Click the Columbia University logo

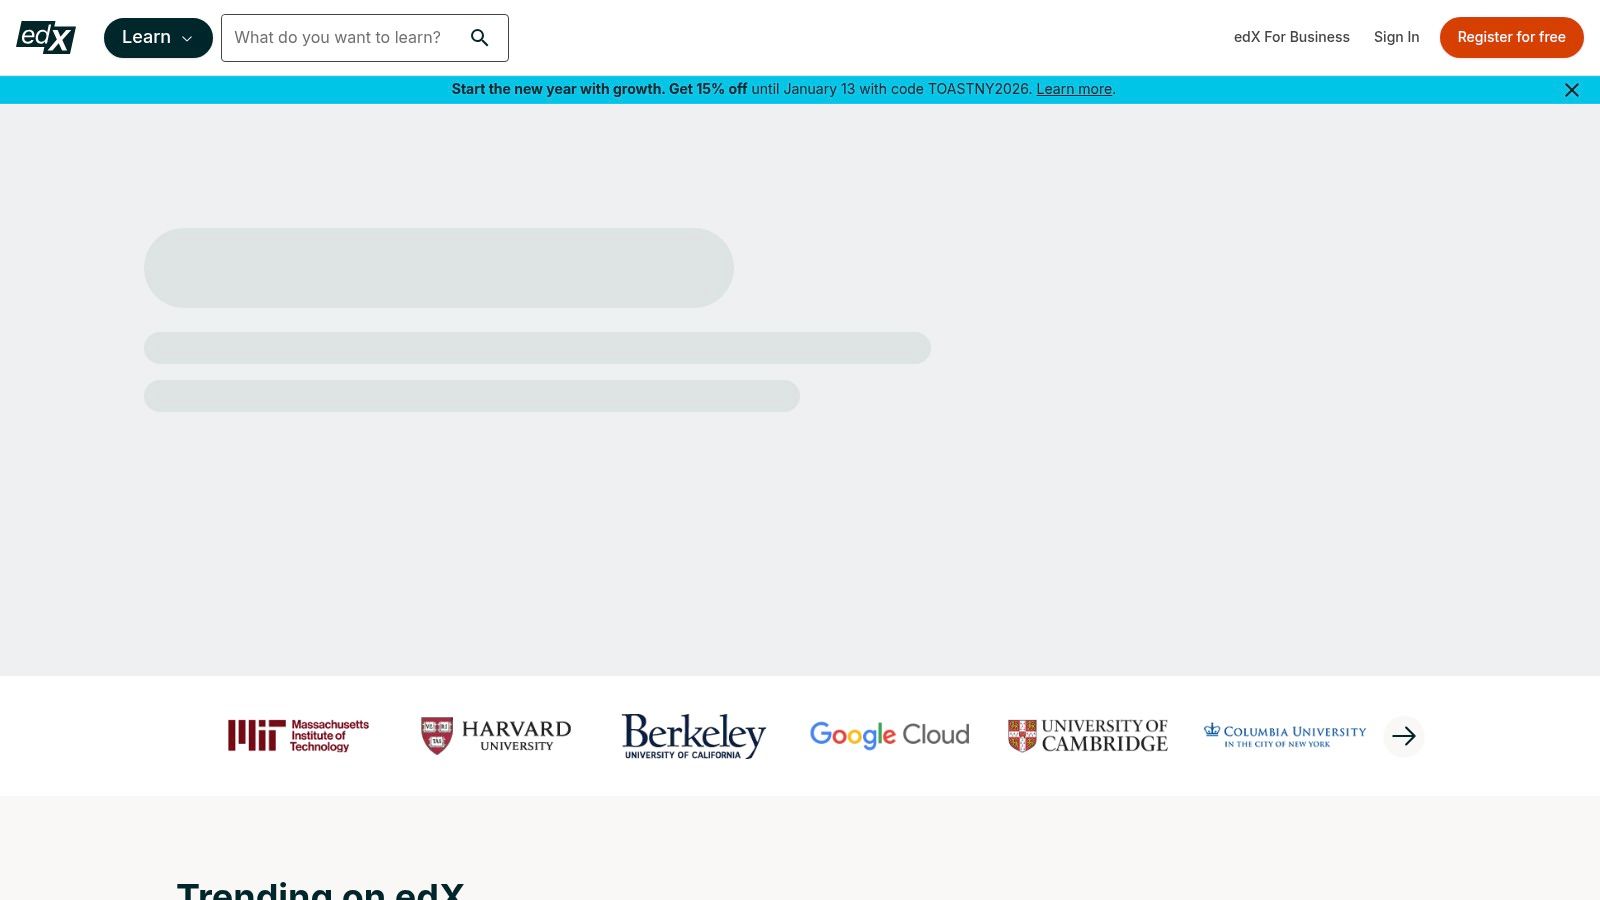point(1283,735)
